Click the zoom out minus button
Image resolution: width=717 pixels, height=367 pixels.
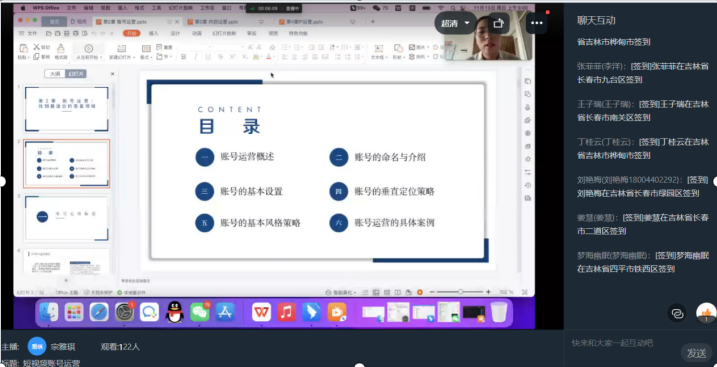(432, 292)
